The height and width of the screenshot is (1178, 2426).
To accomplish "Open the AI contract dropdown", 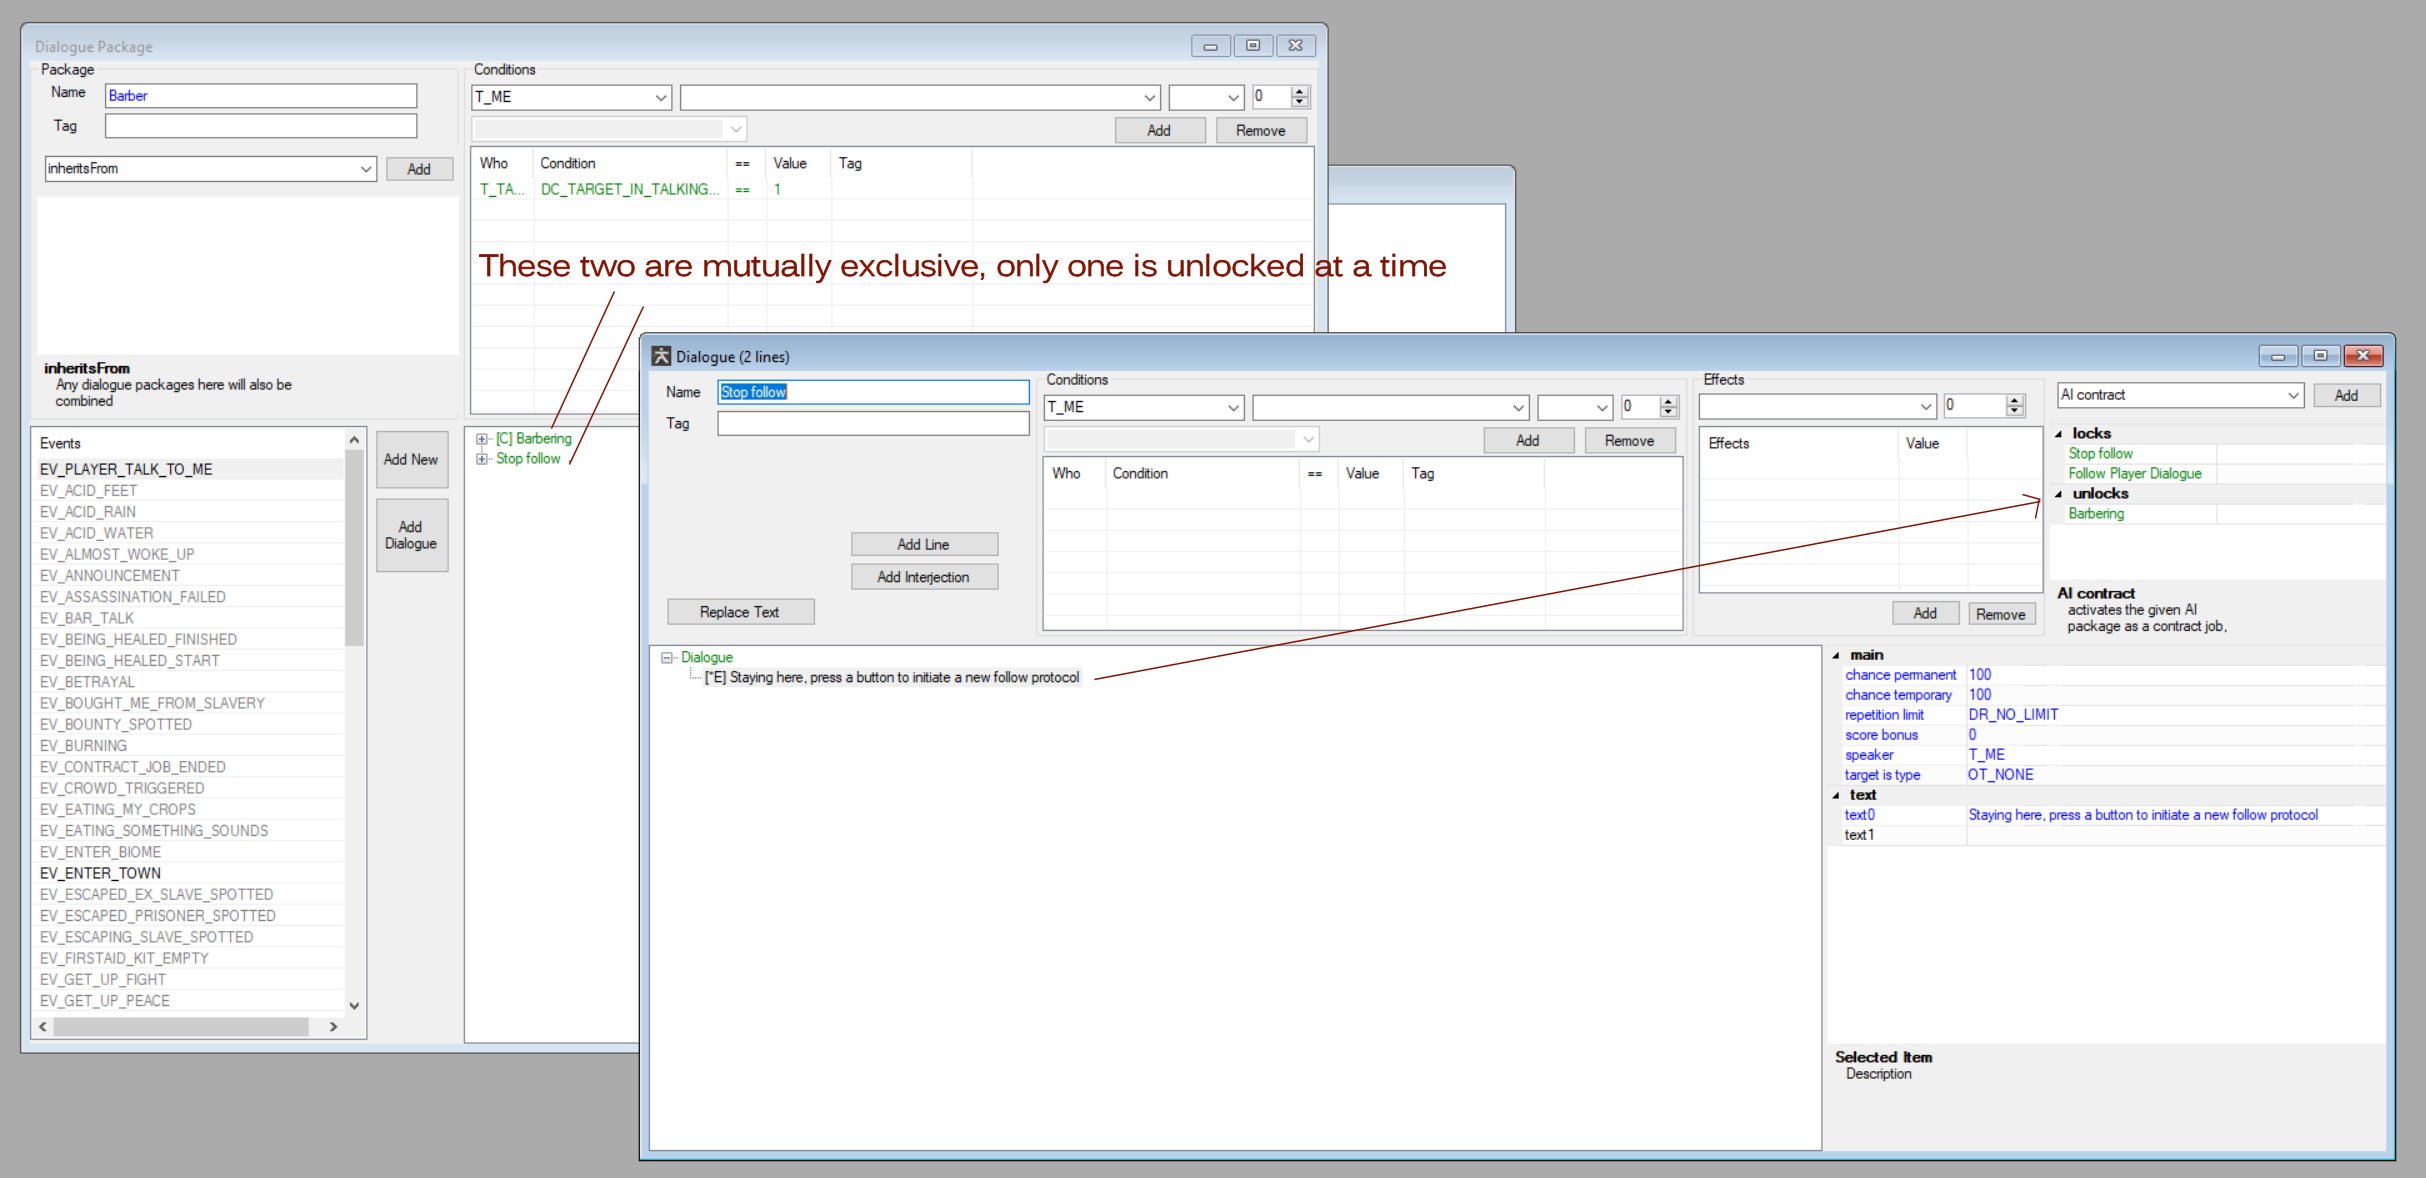I will [2292, 396].
